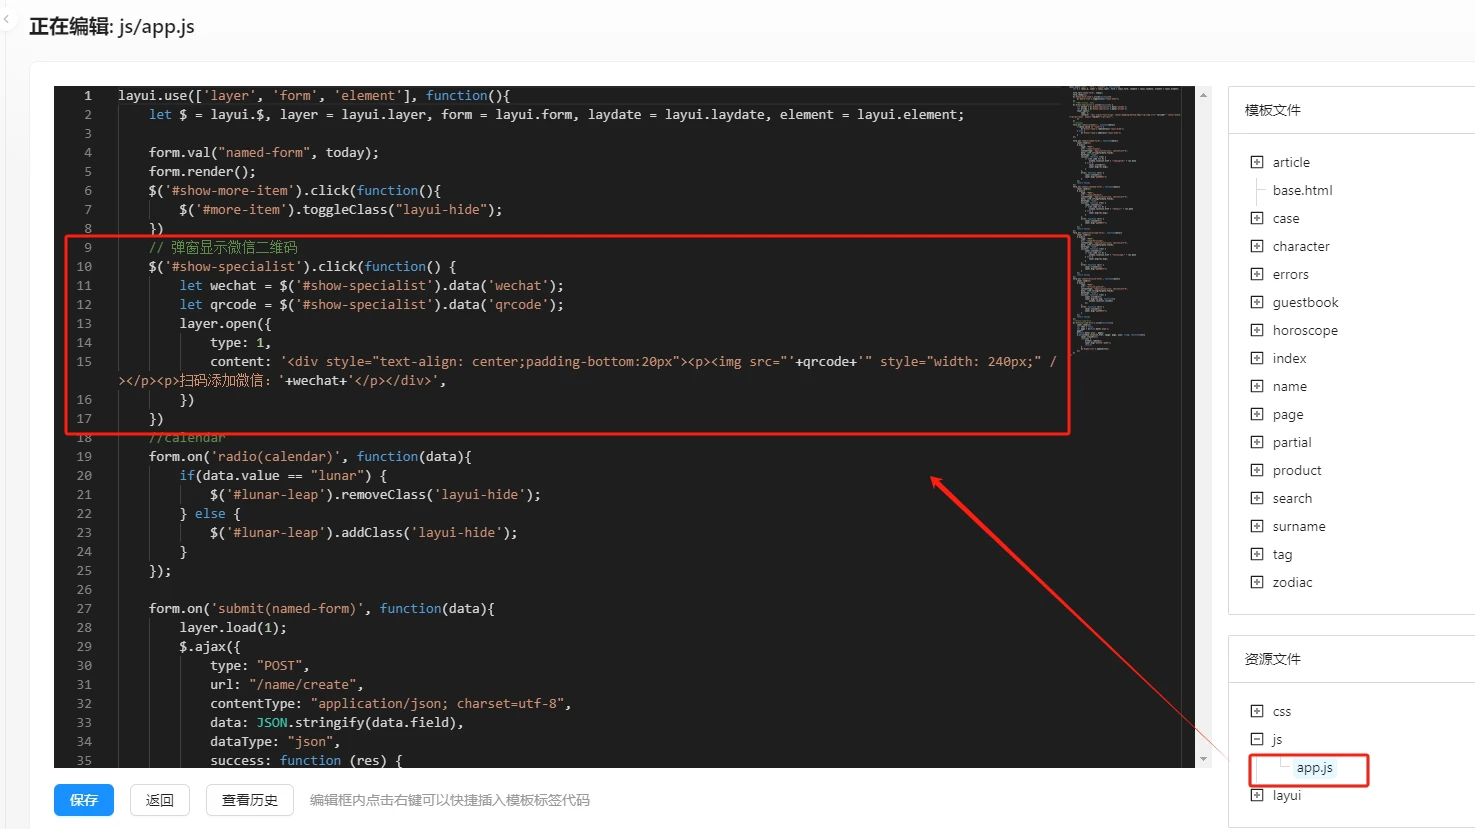This screenshot has height=829, width=1475.
Task: Expand the guestbook folder plus icon
Action: (1256, 302)
